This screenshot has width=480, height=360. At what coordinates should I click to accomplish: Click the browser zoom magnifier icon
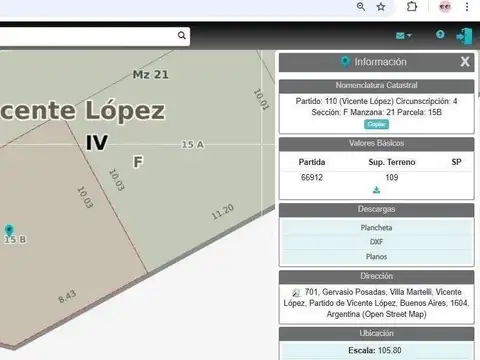pyautogui.click(x=361, y=7)
